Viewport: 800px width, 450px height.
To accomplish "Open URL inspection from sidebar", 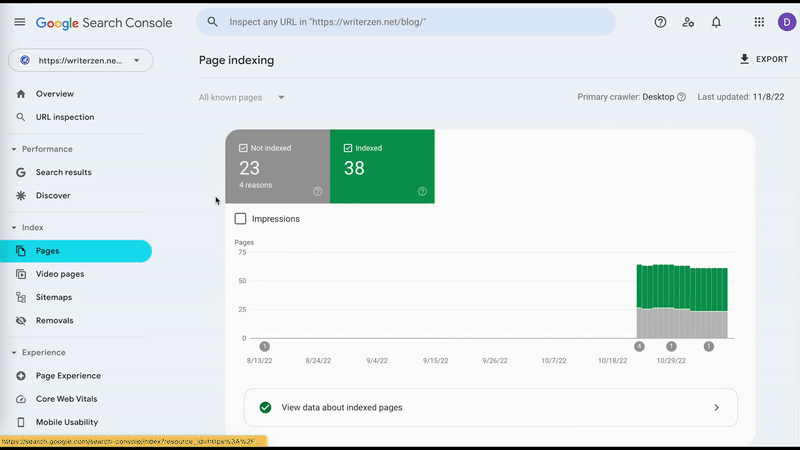I will click(65, 117).
